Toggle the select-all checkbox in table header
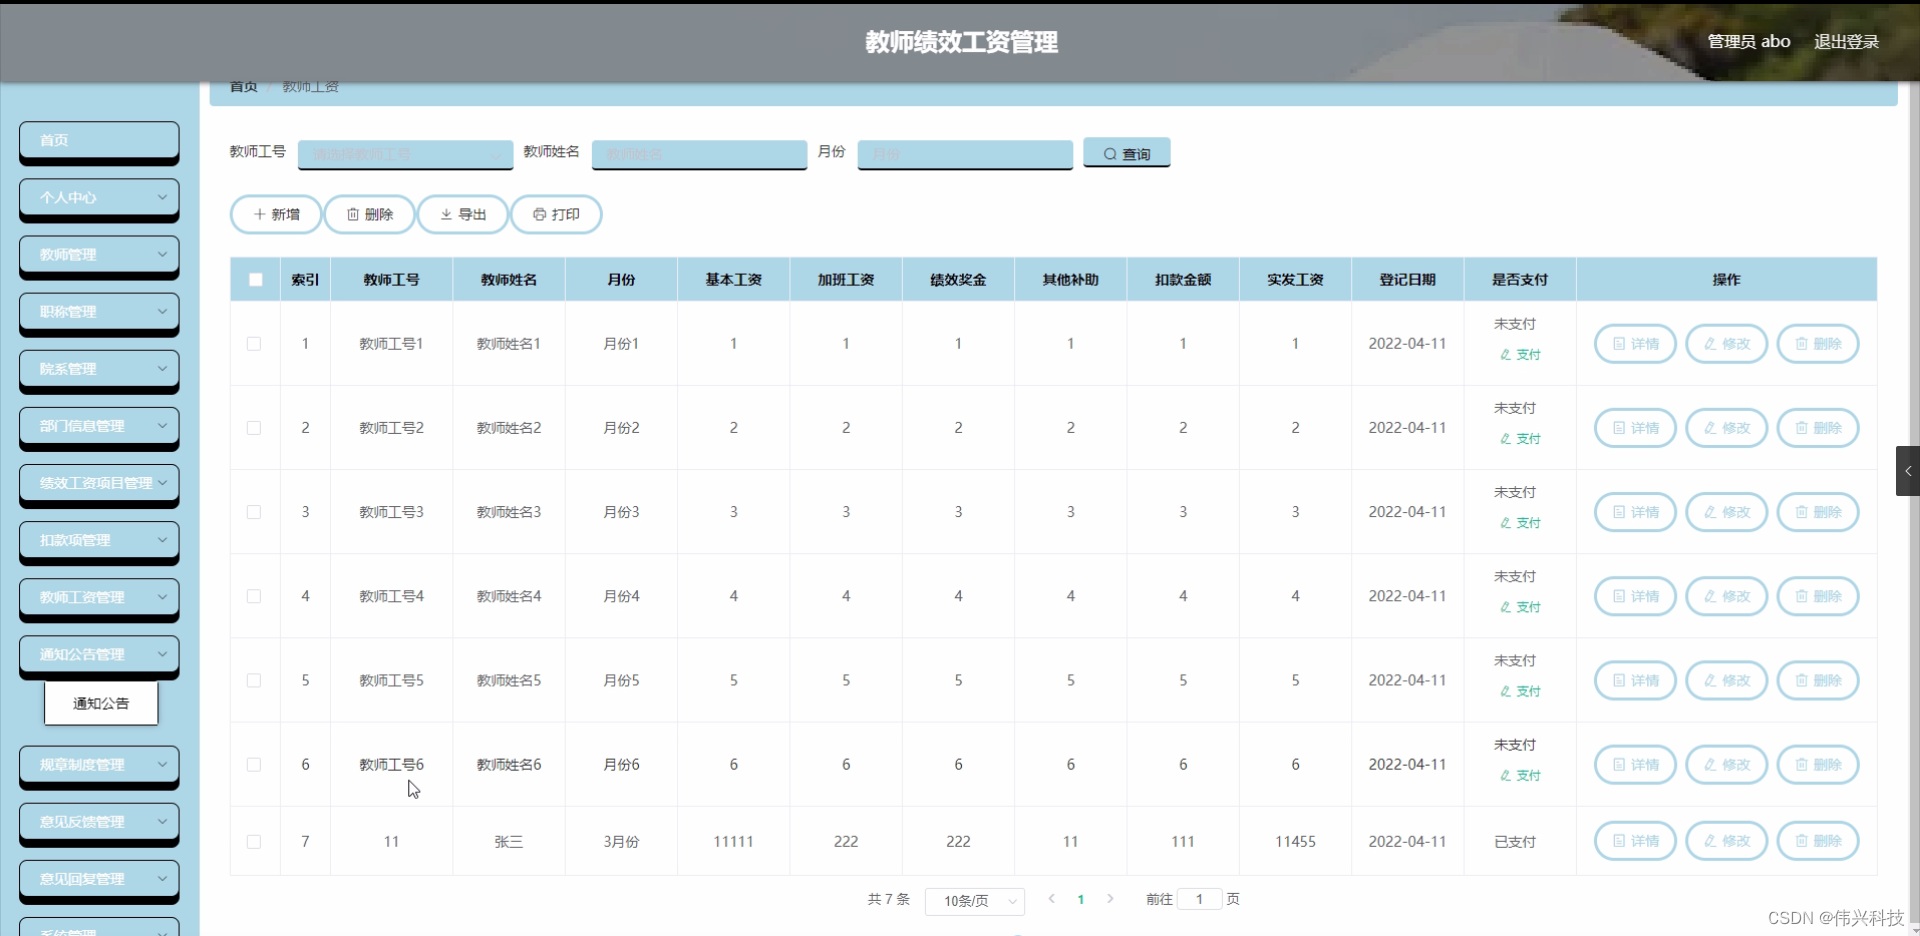 pos(255,280)
